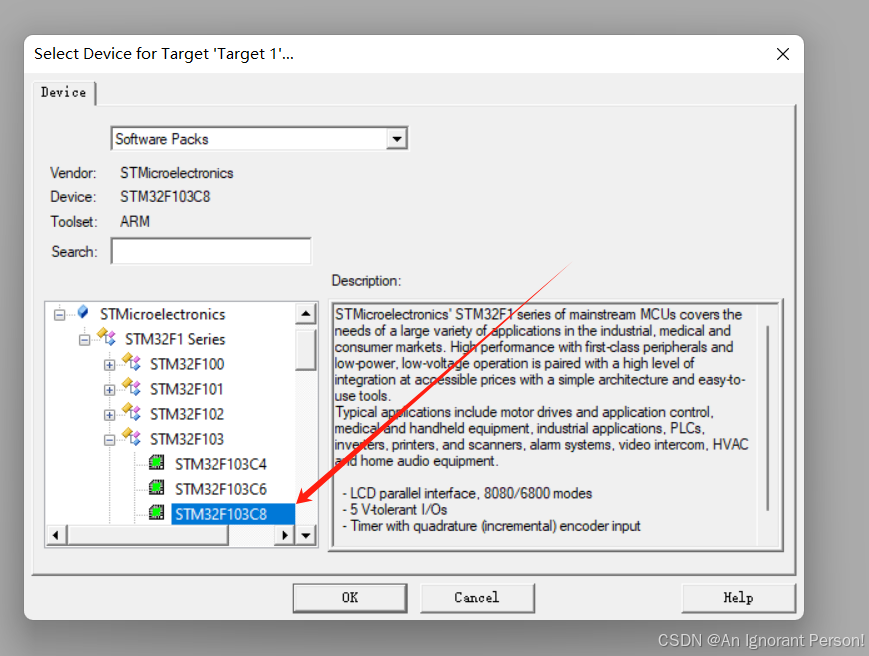
Task: Open the Software Packs dropdown
Action: (x=397, y=139)
